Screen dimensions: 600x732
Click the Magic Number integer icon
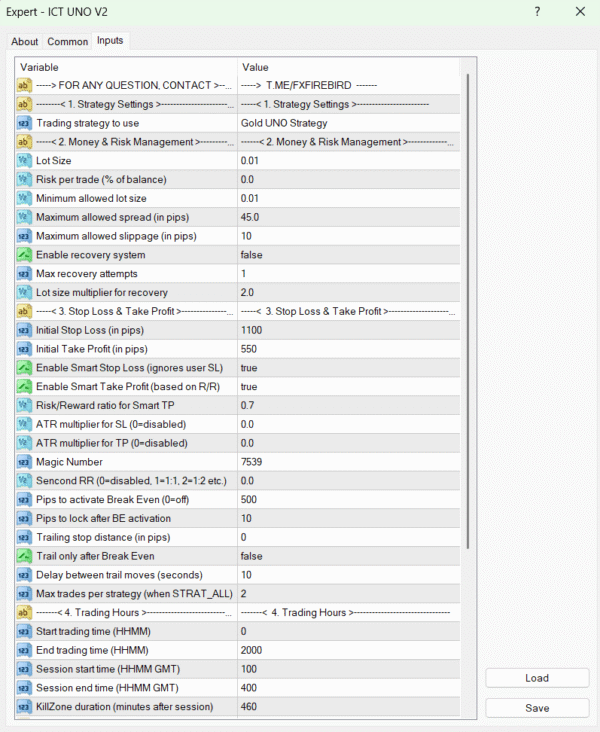point(24,462)
